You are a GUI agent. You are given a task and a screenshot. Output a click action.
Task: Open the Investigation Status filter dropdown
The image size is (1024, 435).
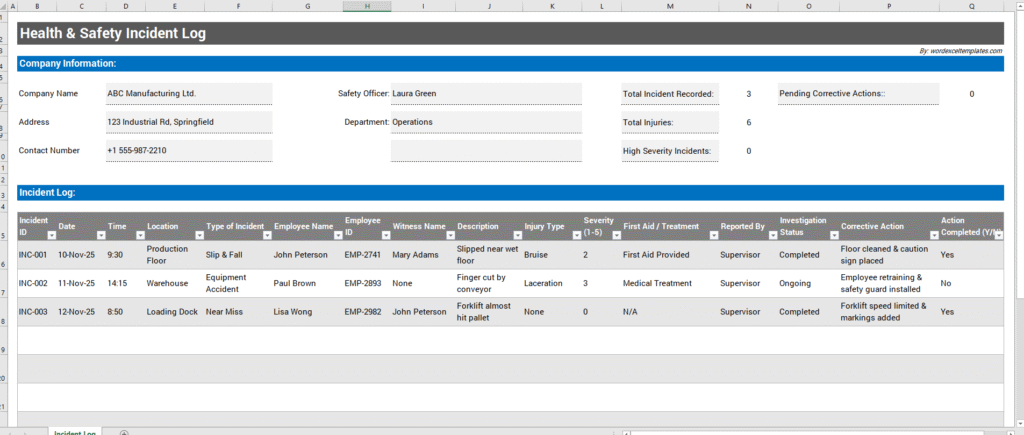833,235
